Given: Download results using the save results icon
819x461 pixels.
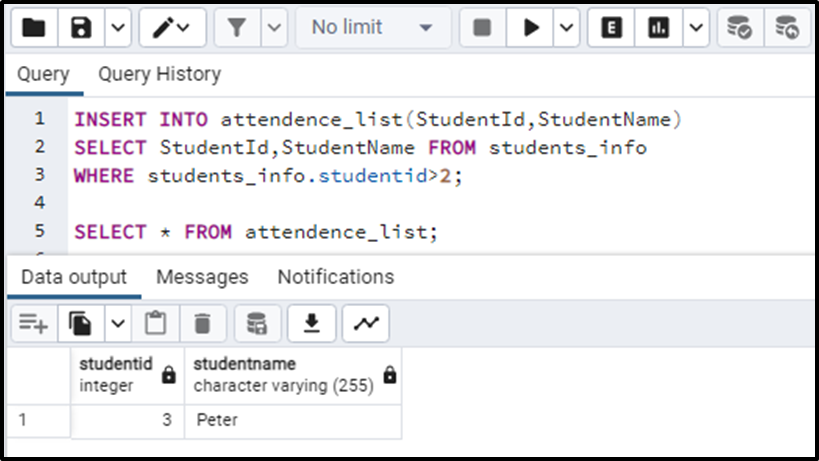Looking at the screenshot, I should 312,323.
